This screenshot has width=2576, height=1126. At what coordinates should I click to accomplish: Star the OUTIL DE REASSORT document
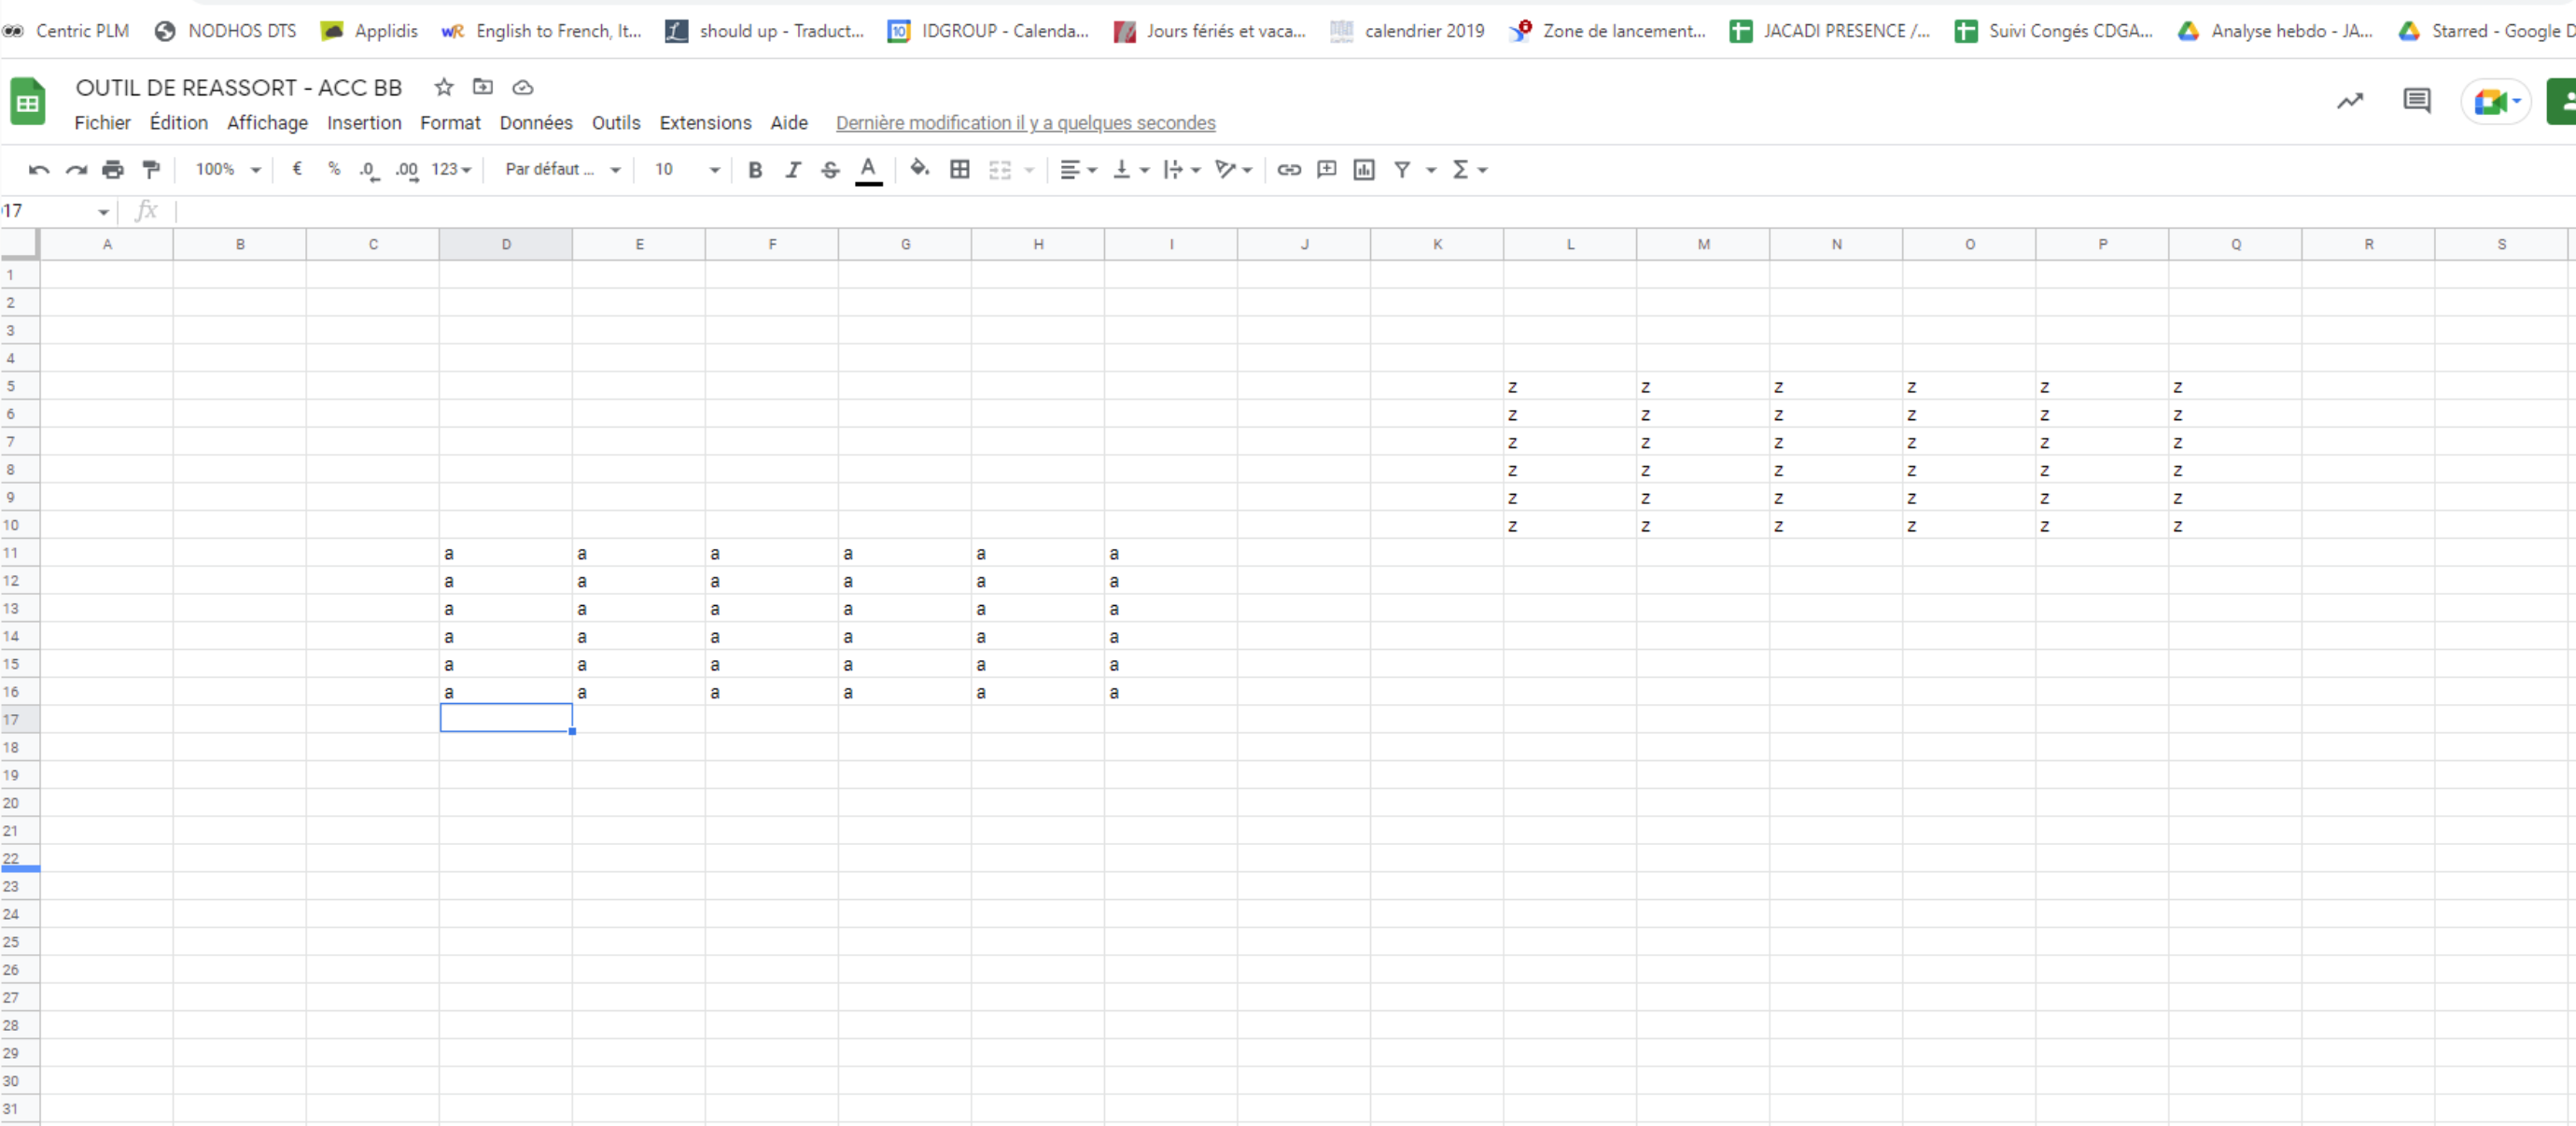443,88
